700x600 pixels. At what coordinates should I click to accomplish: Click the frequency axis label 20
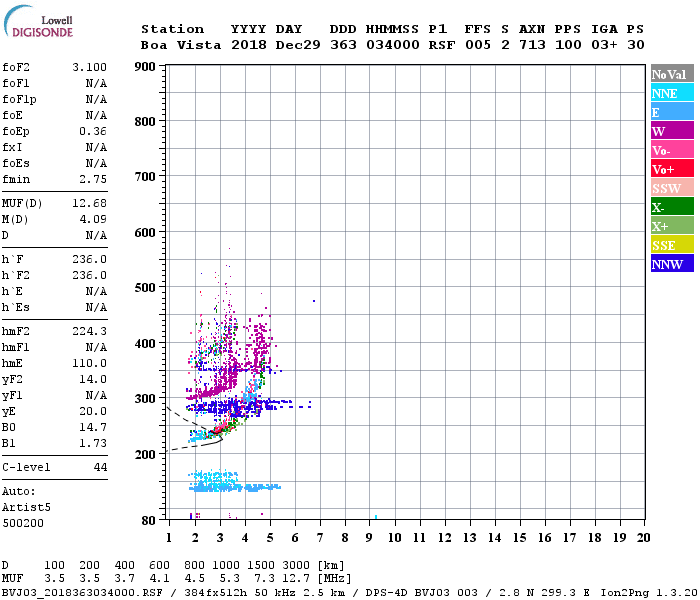coord(643,538)
